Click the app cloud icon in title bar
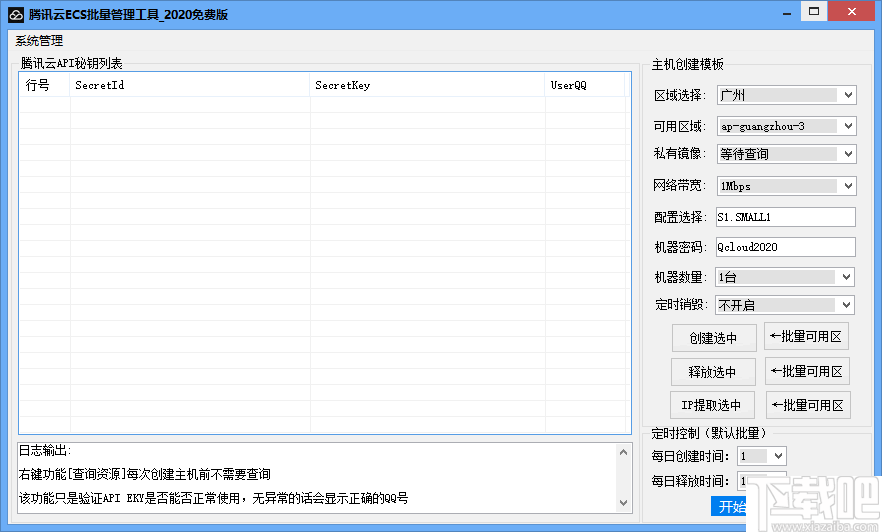882x532 pixels. pos(16,15)
